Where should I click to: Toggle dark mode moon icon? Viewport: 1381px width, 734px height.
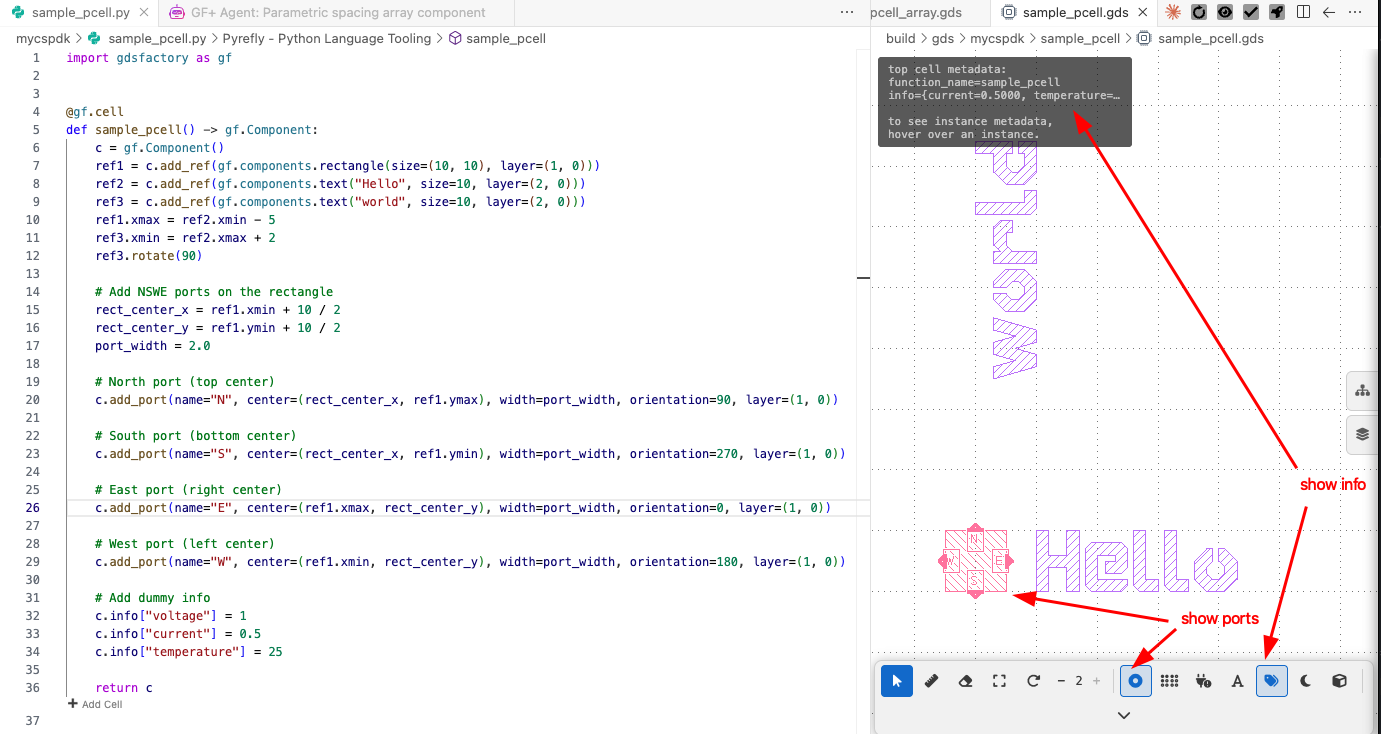click(x=1305, y=681)
